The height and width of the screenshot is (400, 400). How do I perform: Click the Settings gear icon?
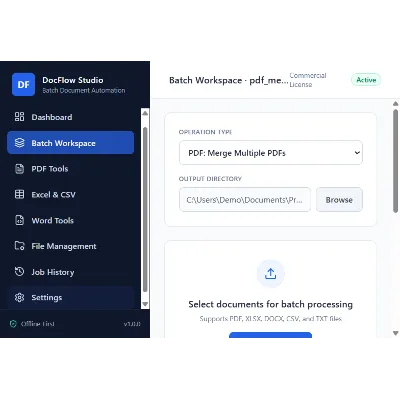pos(19,297)
